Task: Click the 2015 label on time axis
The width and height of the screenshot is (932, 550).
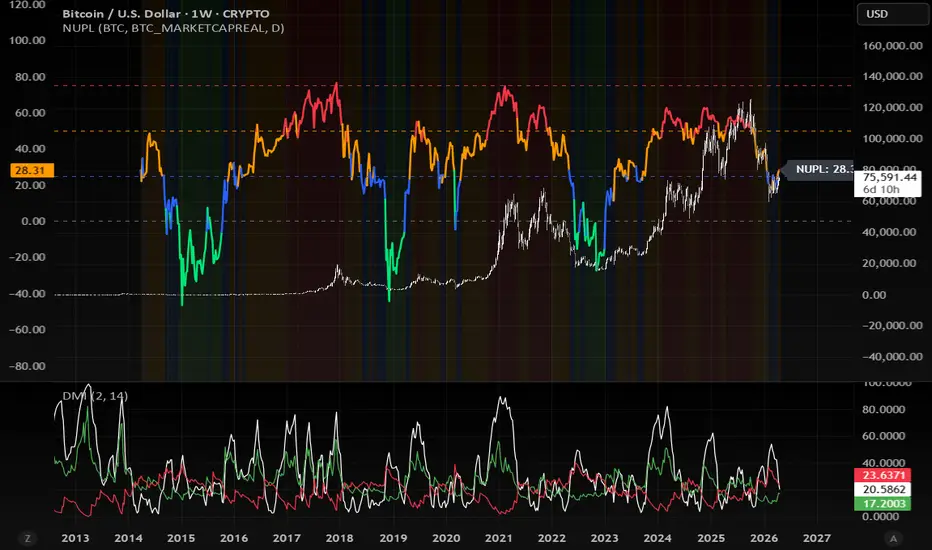Action: 181,538
